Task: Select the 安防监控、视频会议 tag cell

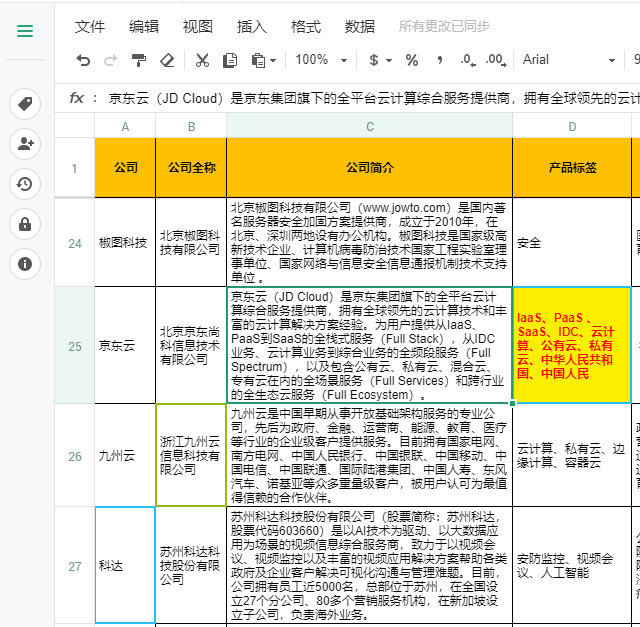Action: click(572, 565)
